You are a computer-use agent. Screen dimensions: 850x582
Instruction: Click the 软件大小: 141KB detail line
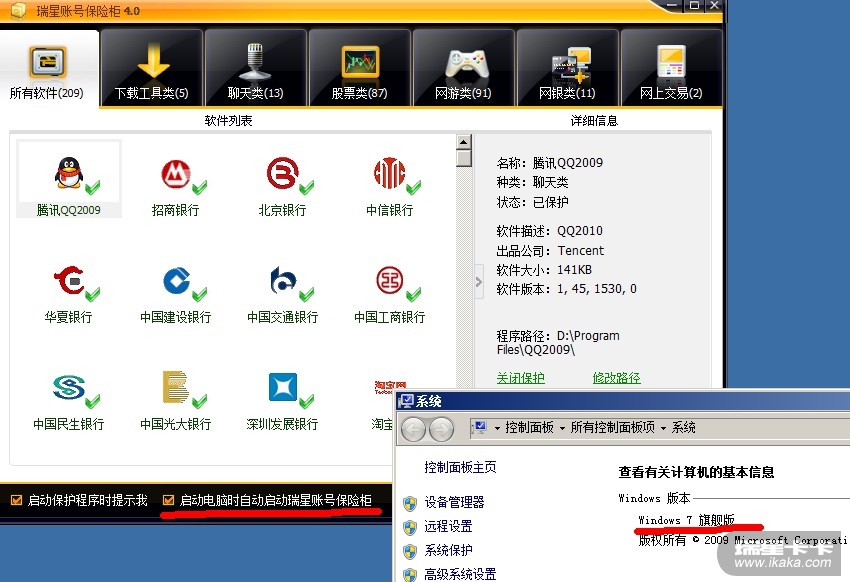pyautogui.click(x=544, y=270)
